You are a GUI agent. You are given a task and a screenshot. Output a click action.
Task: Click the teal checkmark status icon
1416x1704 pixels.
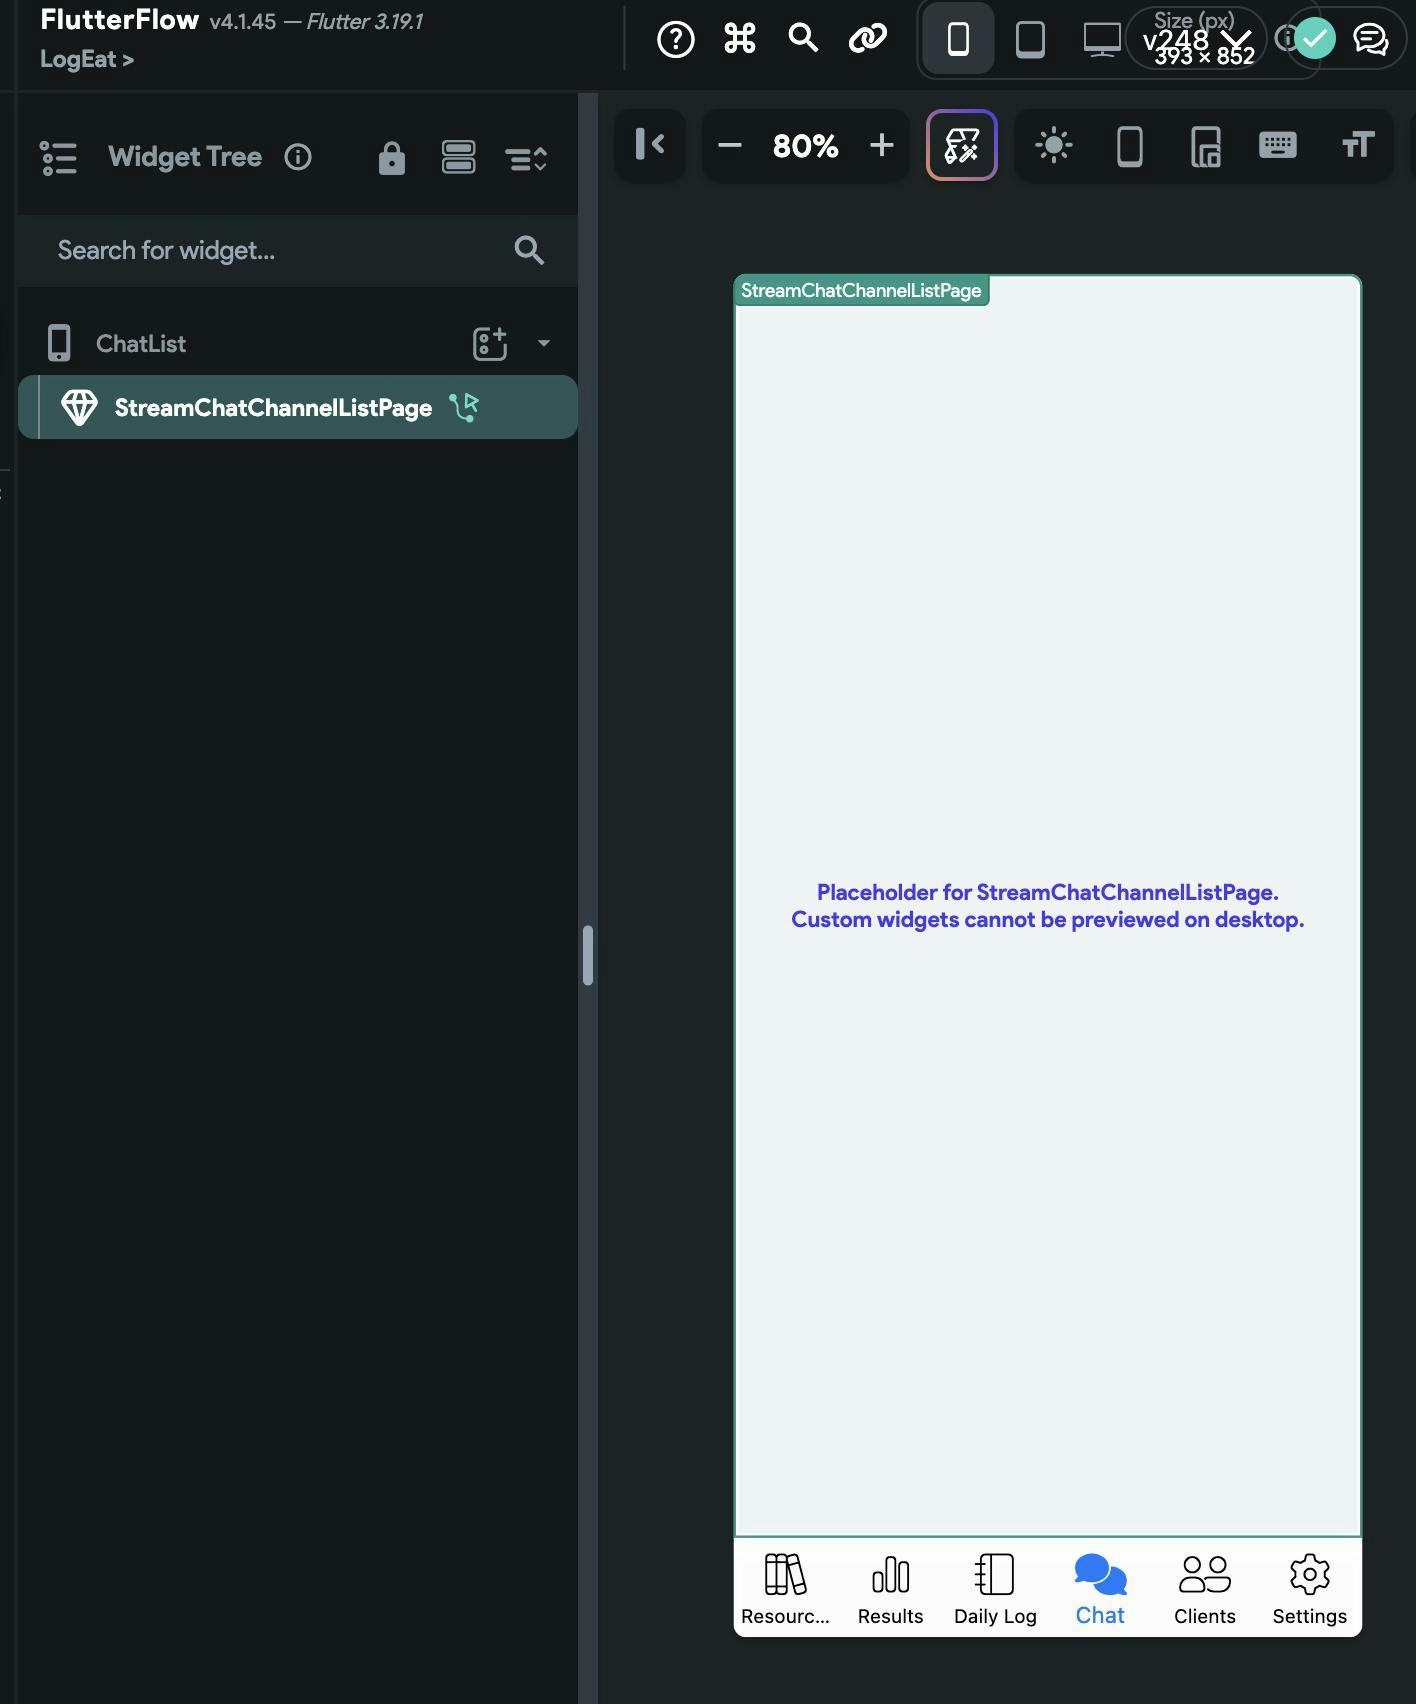coord(1314,39)
